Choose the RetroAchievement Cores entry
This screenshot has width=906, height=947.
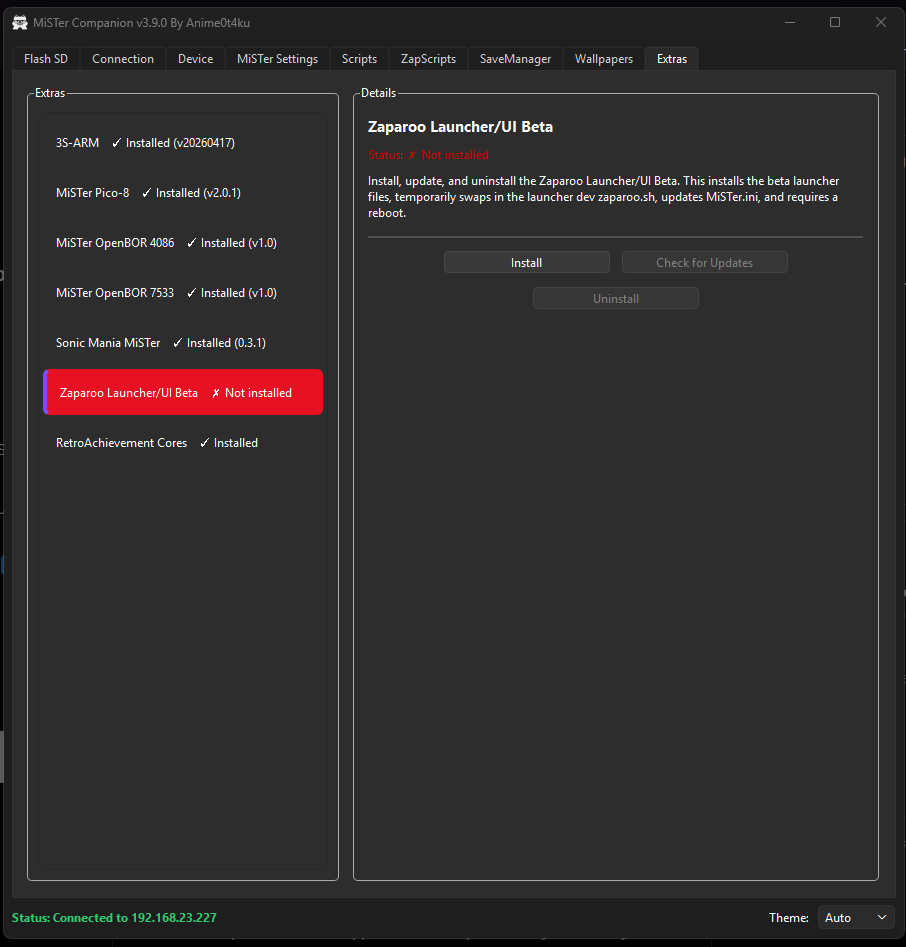(183, 443)
